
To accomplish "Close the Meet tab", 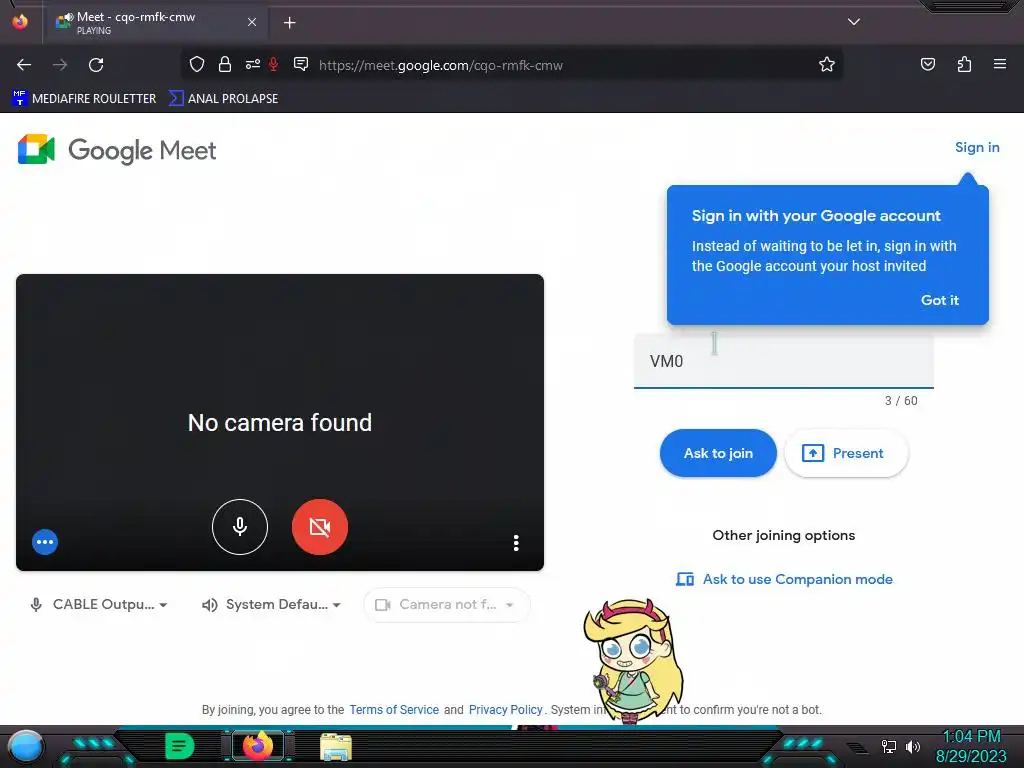I will tap(251, 22).
